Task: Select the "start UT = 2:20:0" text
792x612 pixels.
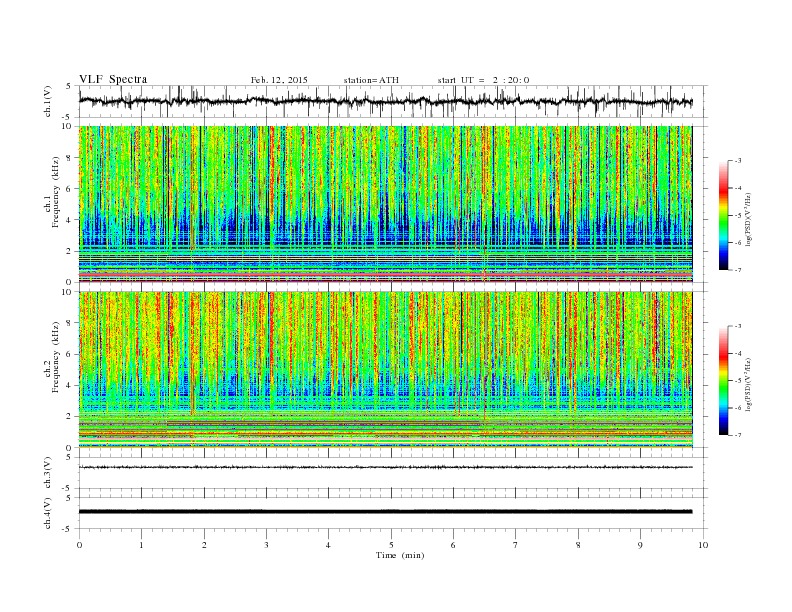Action: coord(483,80)
